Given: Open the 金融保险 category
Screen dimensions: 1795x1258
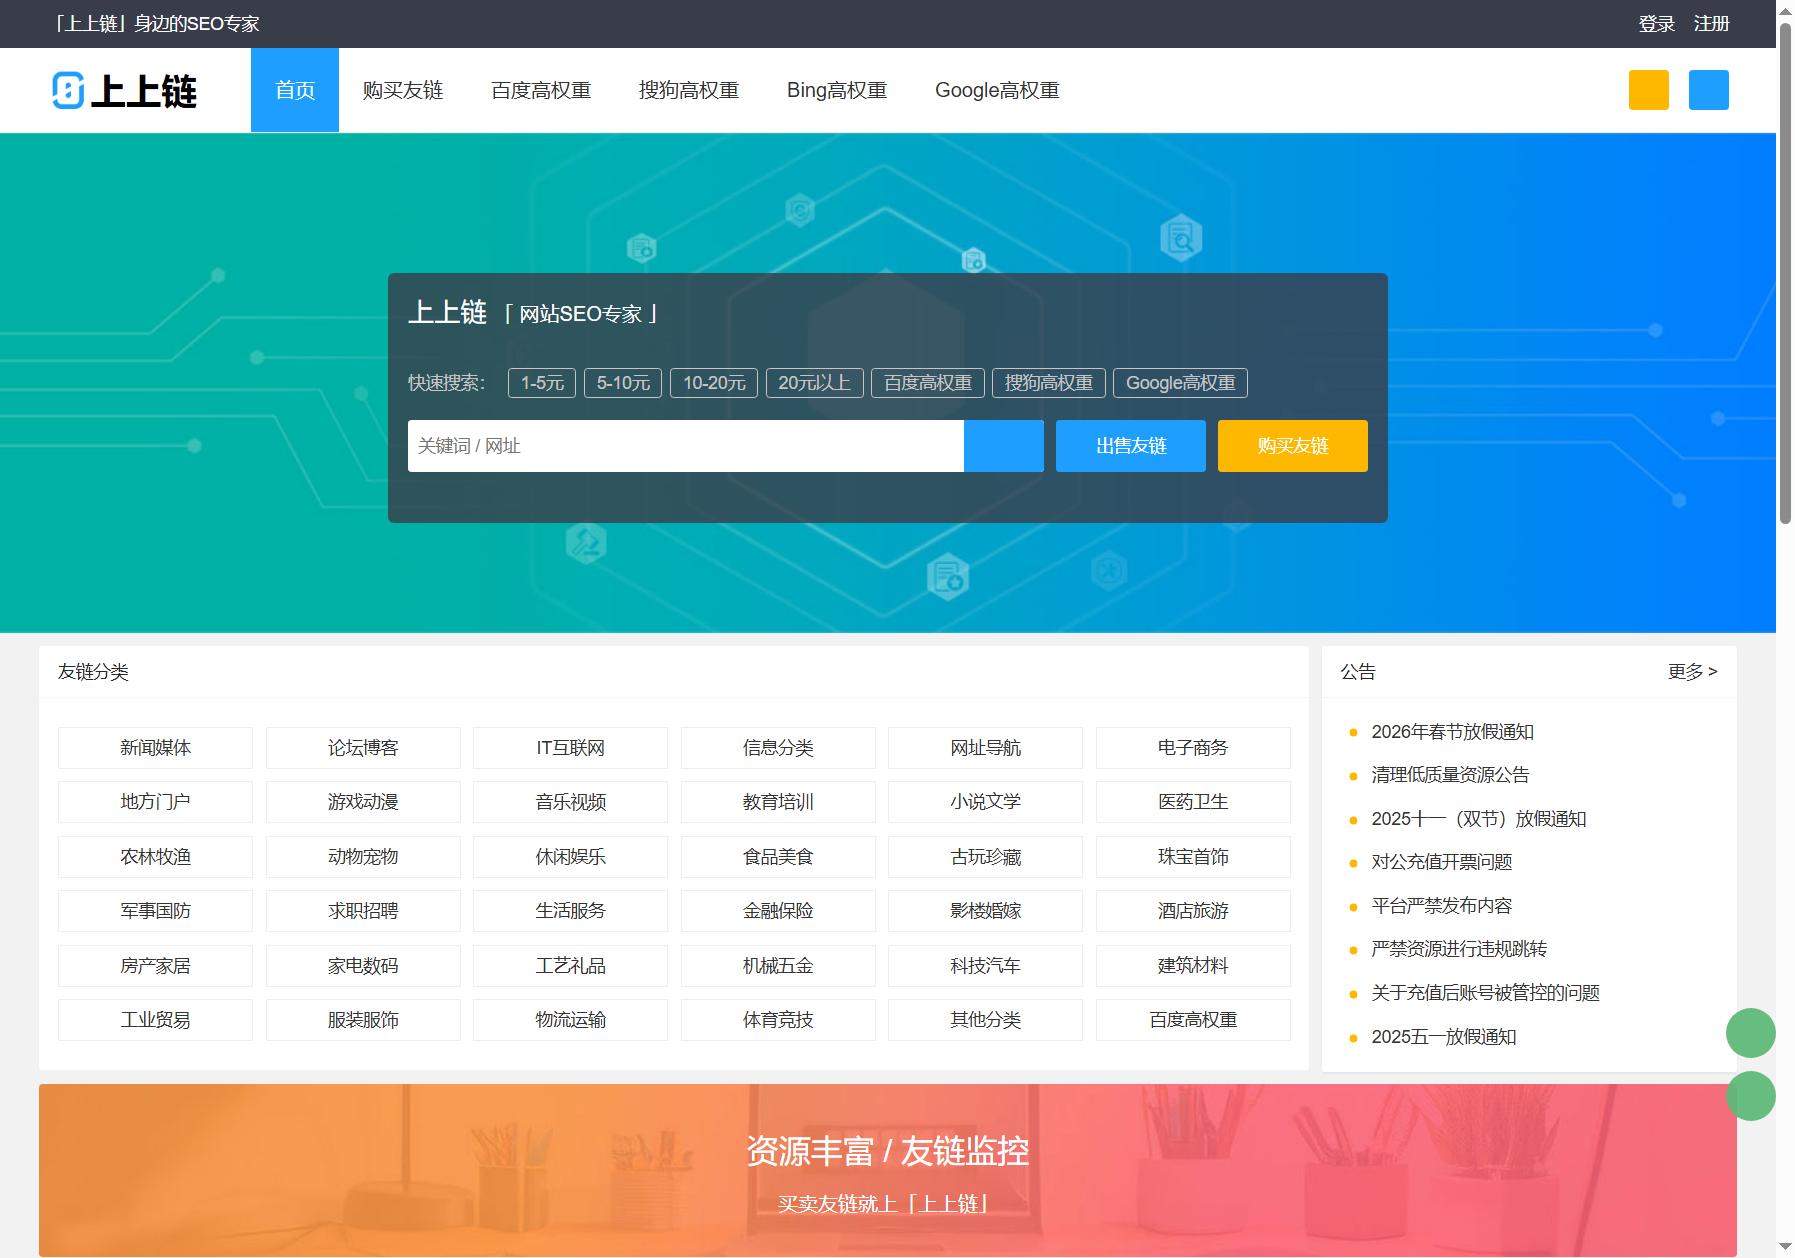Looking at the screenshot, I should (778, 911).
